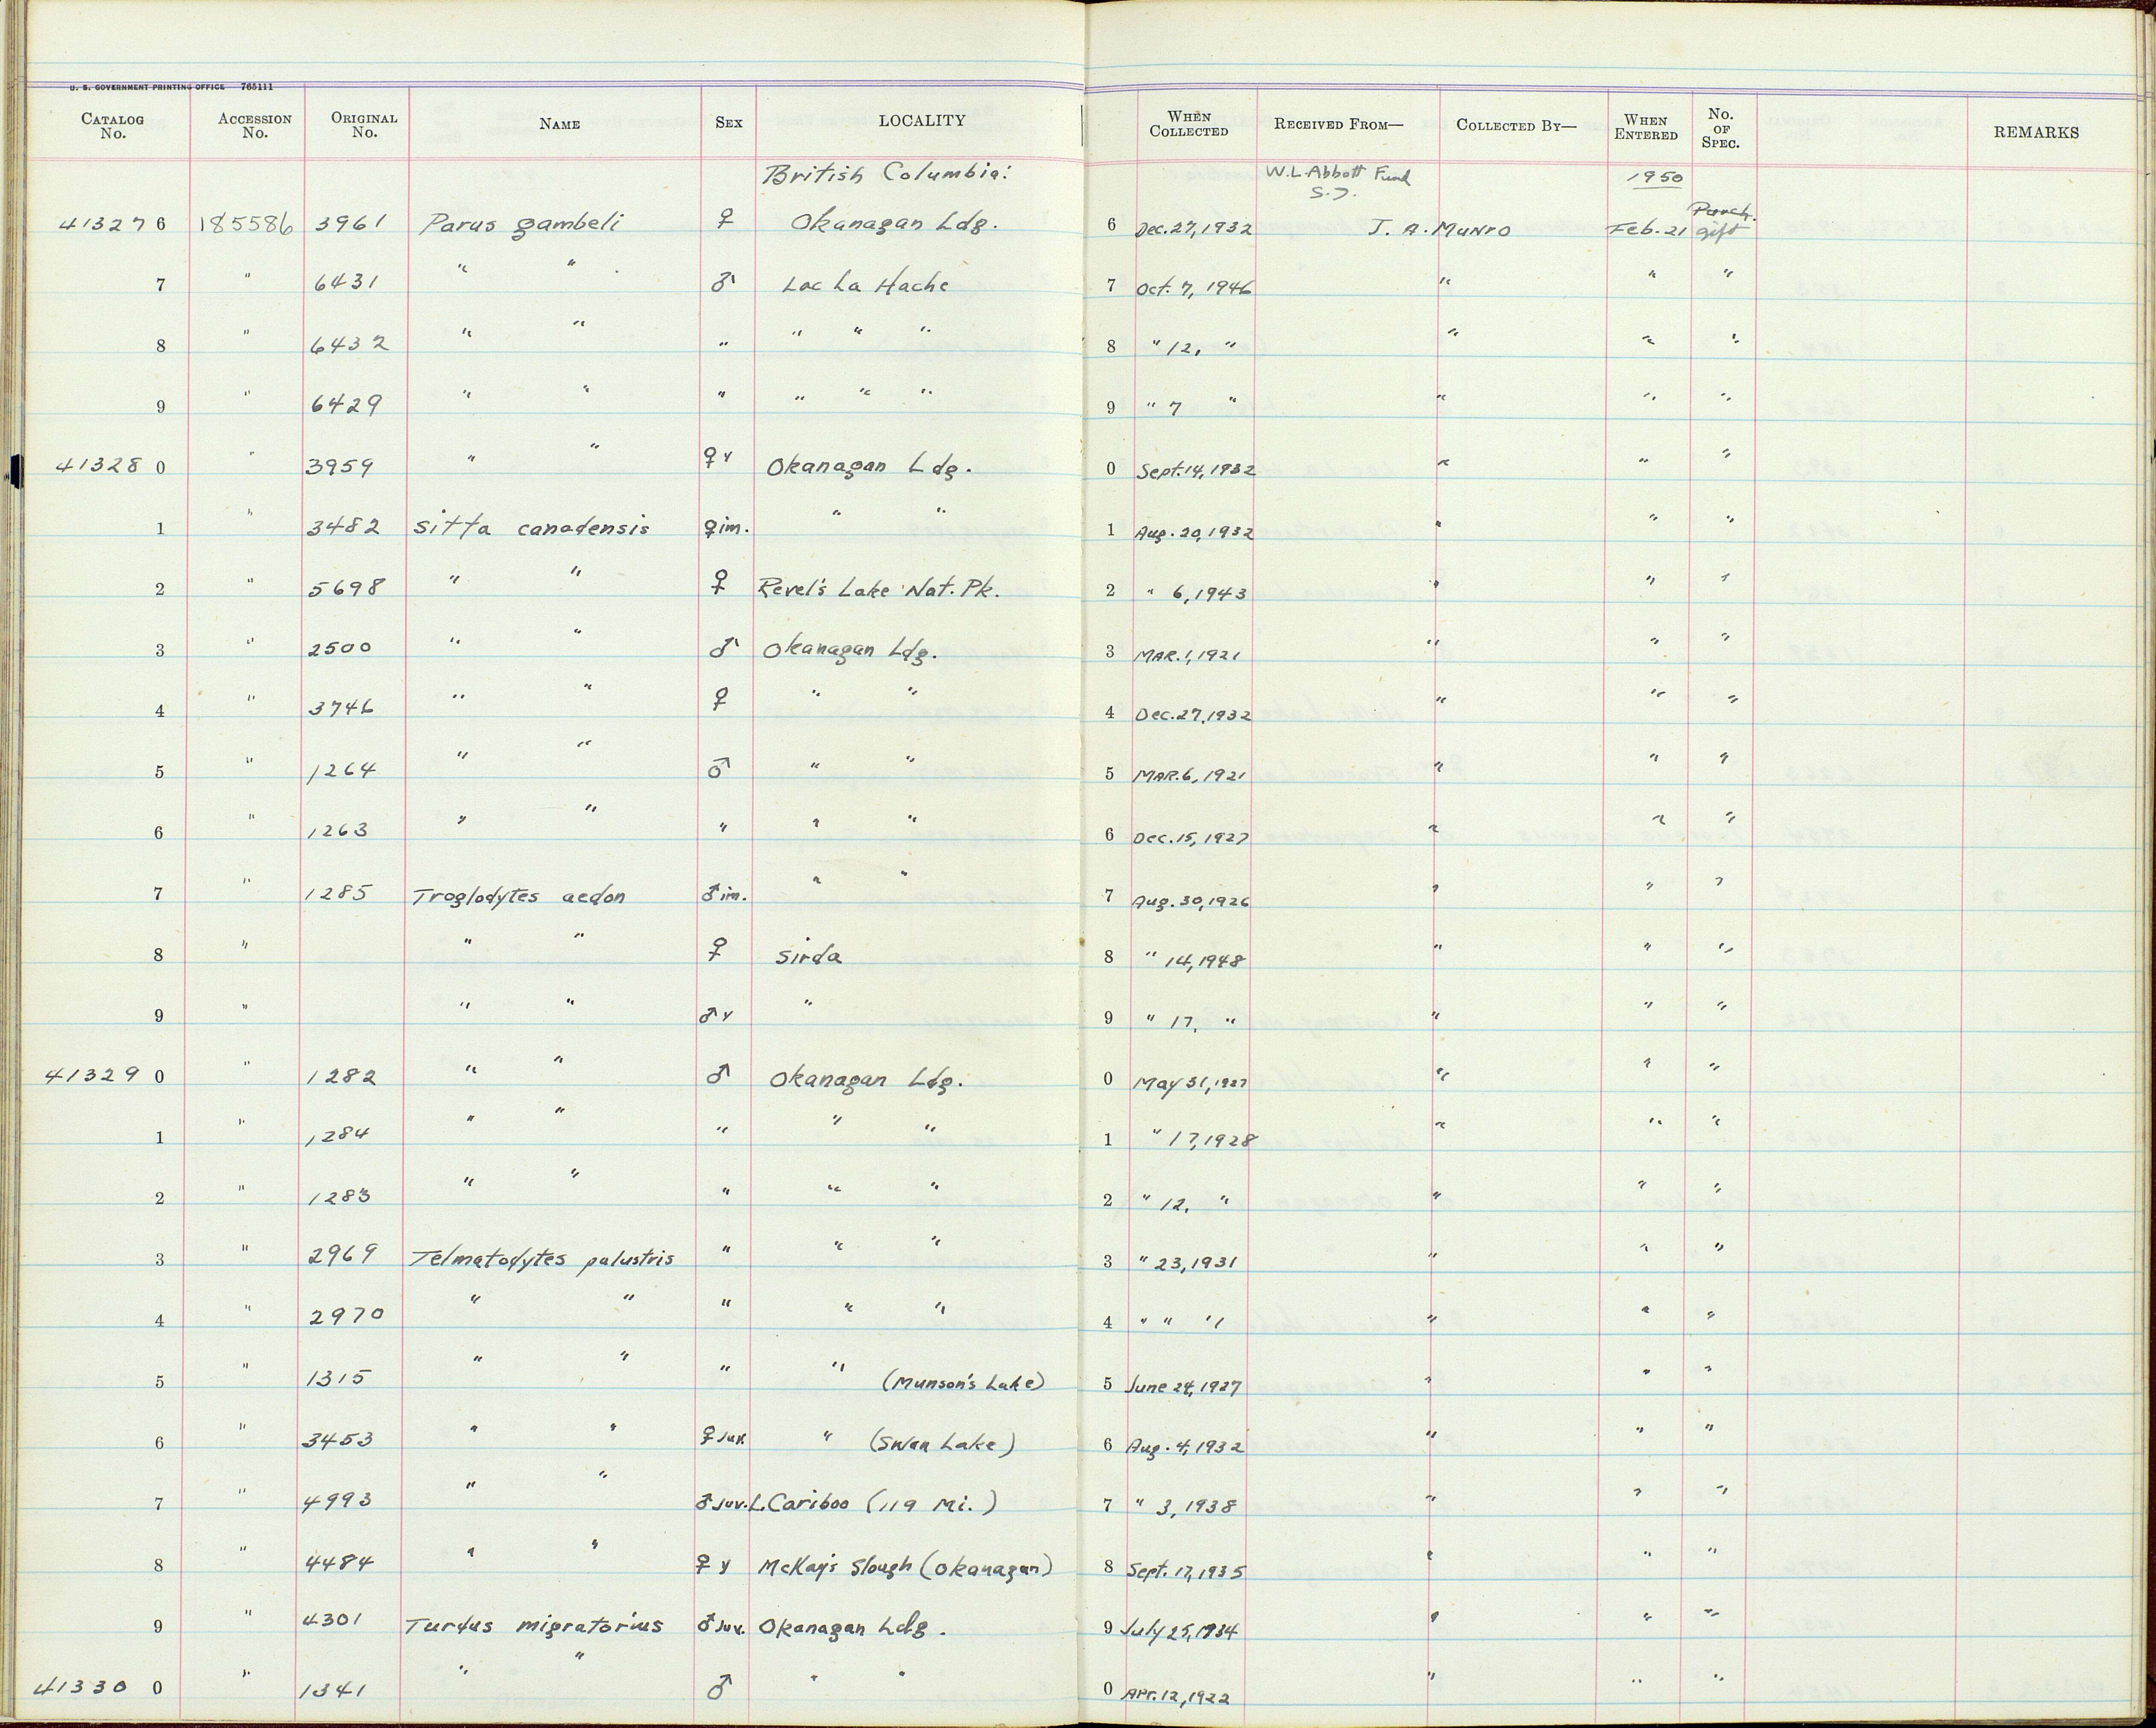This screenshot has width=2156, height=1728.
Task: Select original number 2969
Action: click(x=342, y=1254)
